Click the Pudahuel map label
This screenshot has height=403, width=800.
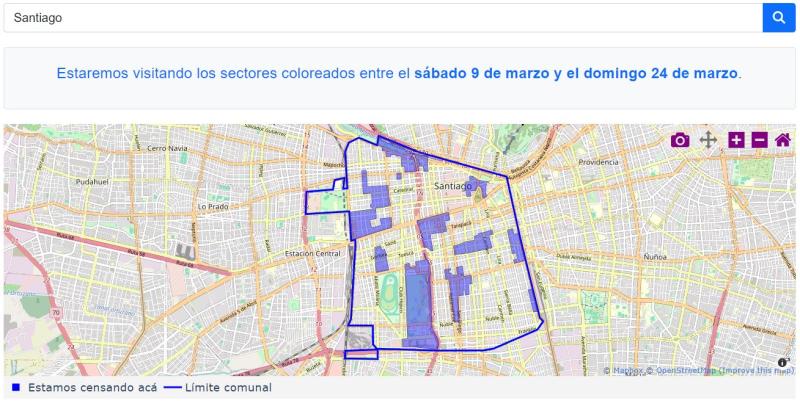pos(92,182)
